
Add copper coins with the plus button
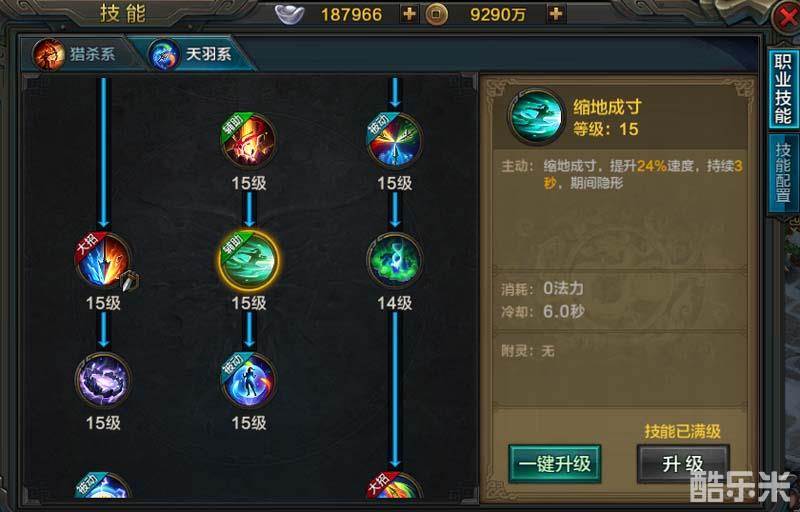pyautogui.click(x=556, y=14)
